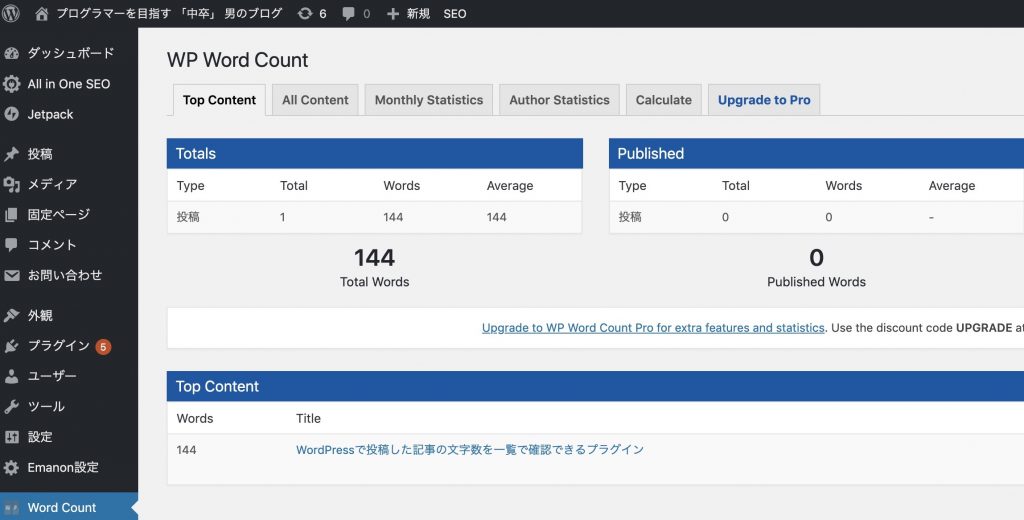Click 投稿 in the Published table

coord(630,217)
